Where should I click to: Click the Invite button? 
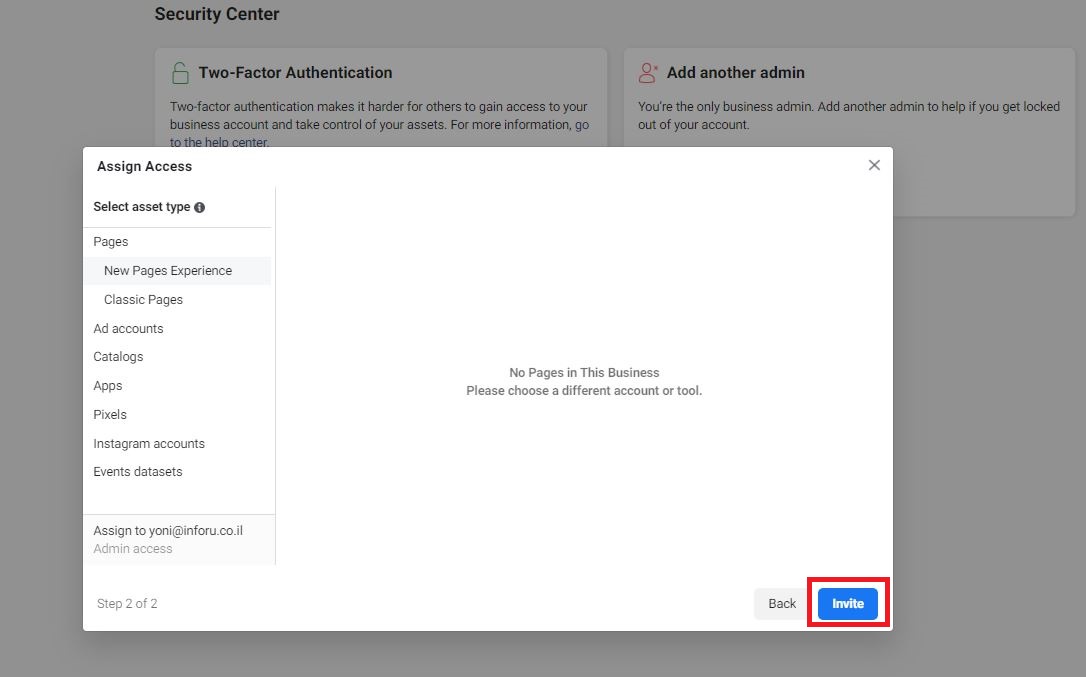coord(848,604)
